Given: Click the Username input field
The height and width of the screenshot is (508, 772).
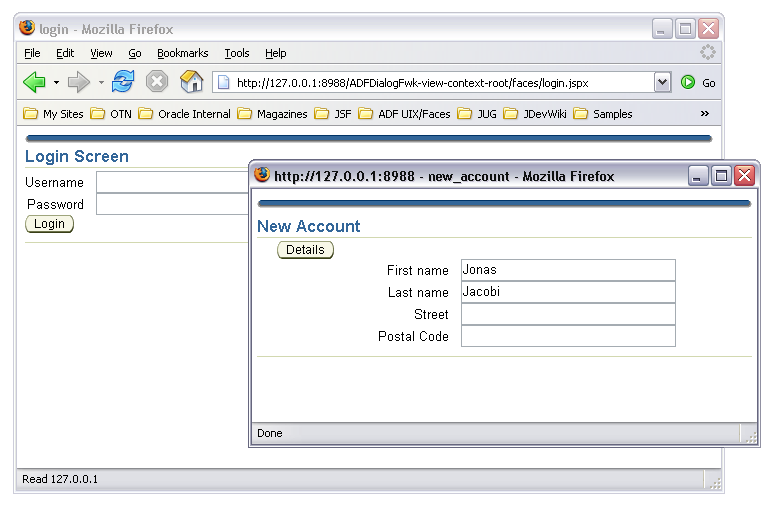Looking at the screenshot, I should click(x=172, y=182).
